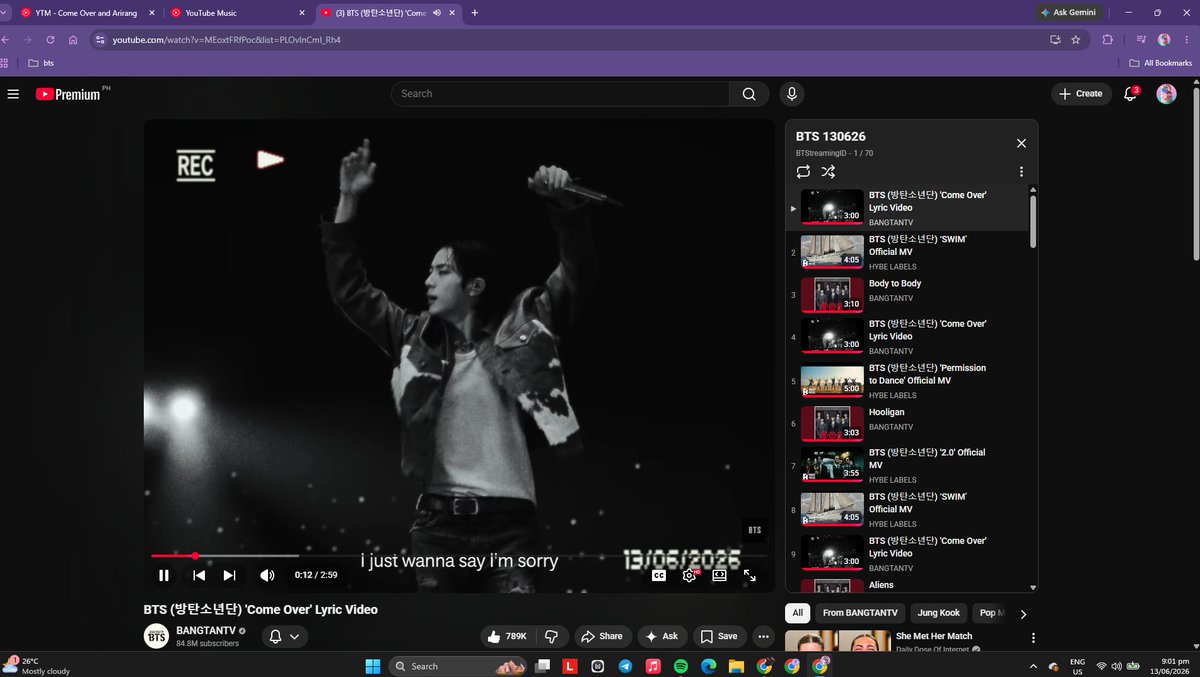
Task: Dislike the video
Action: tap(552, 636)
